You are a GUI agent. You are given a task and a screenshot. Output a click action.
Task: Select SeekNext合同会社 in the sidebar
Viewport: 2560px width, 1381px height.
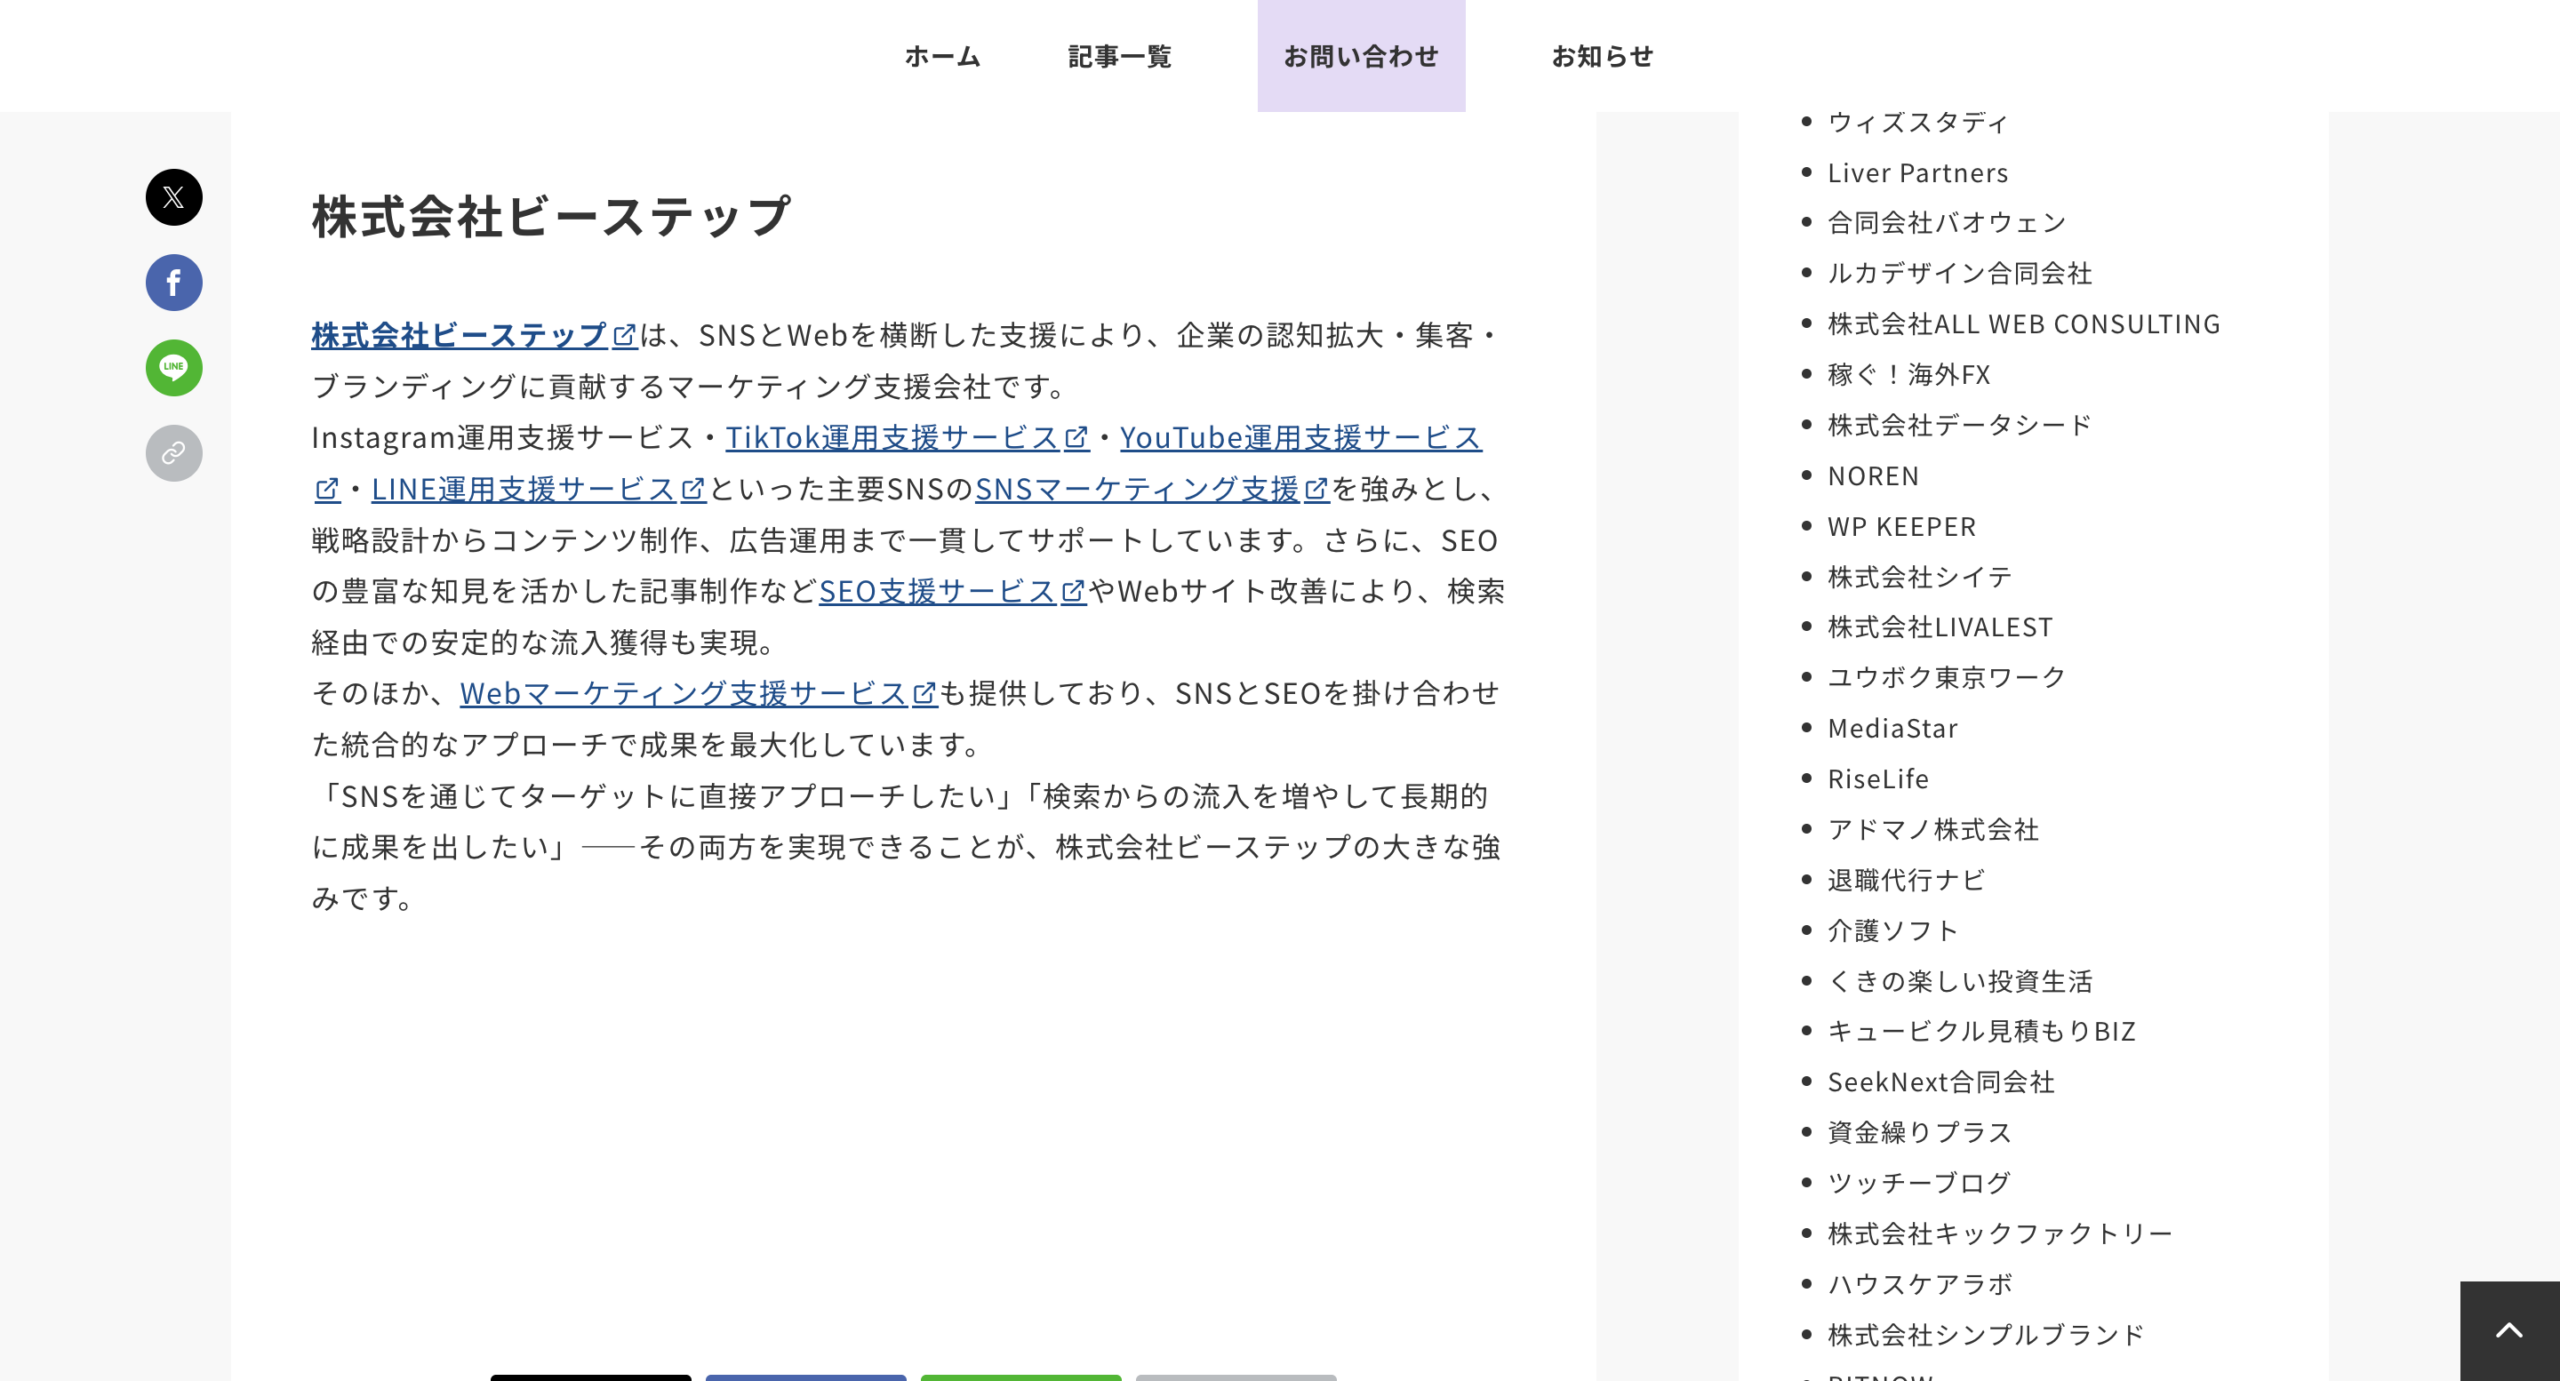point(1941,1082)
